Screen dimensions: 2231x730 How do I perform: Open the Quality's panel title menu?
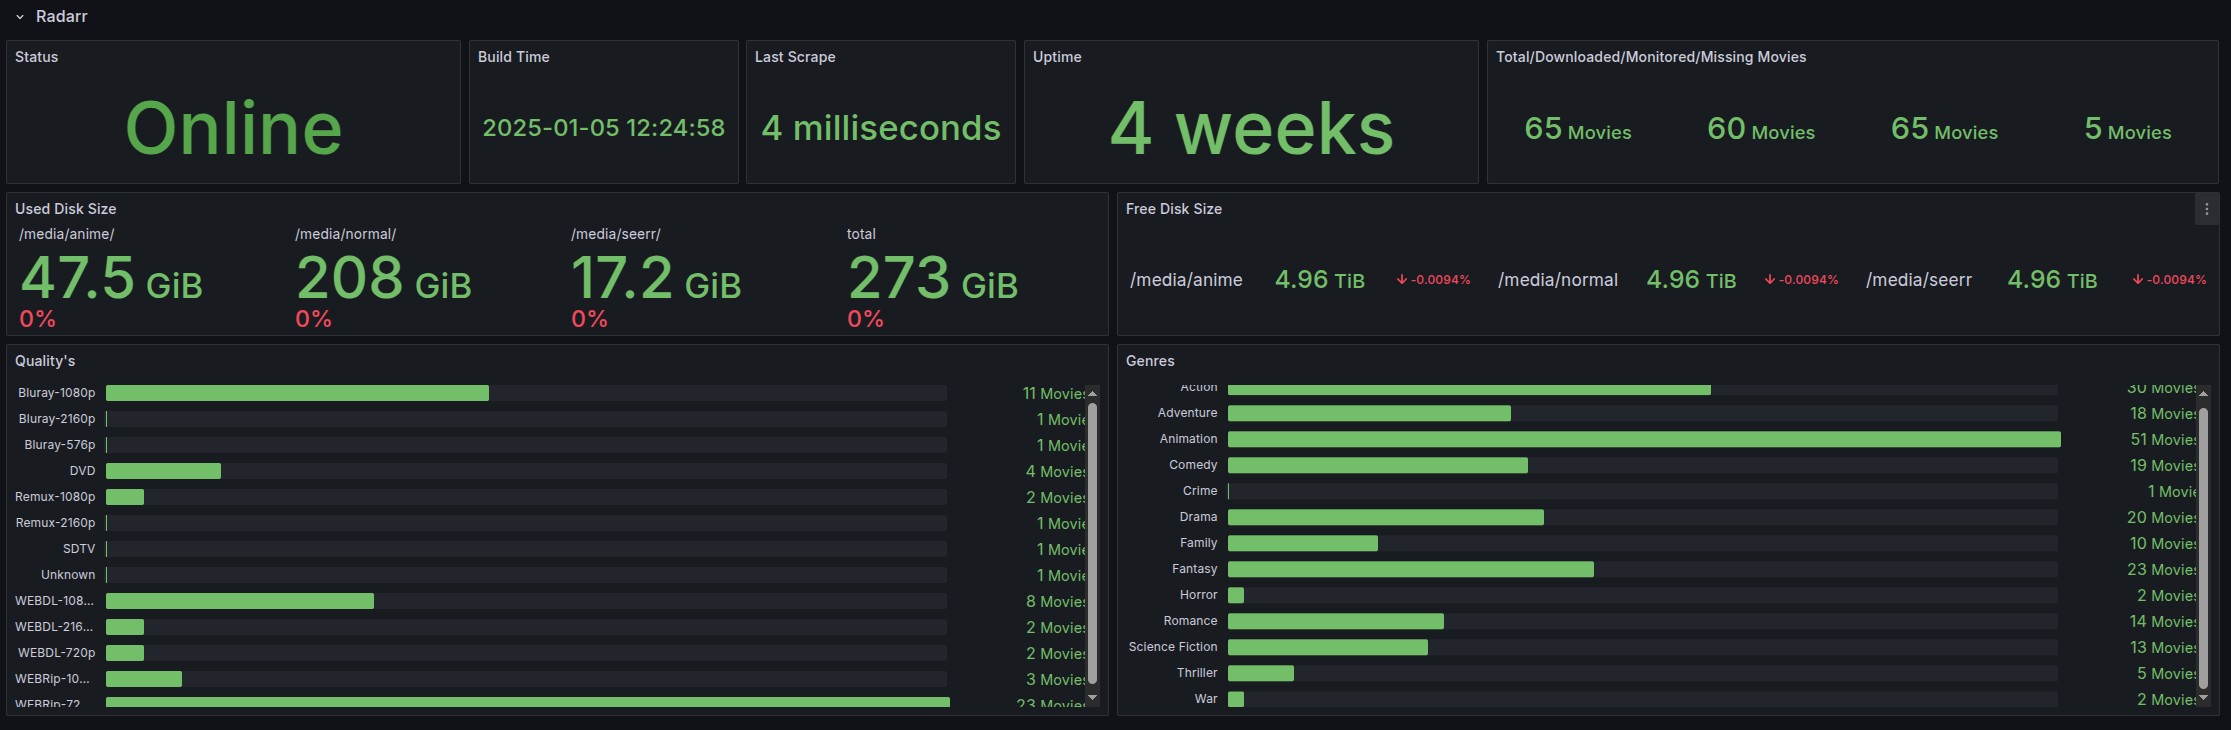(45, 361)
